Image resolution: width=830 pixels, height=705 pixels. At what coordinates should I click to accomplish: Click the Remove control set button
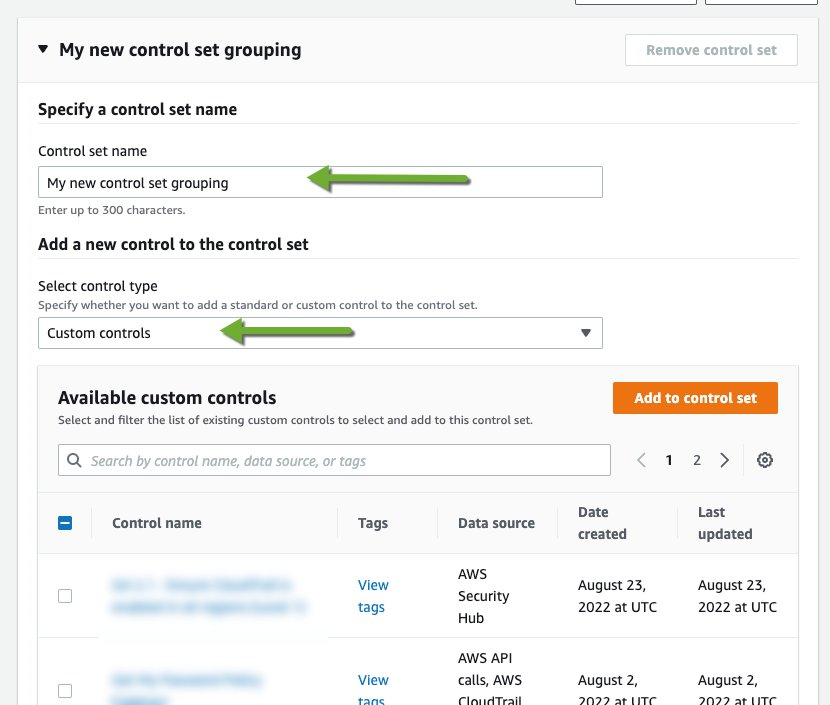click(x=711, y=49)
